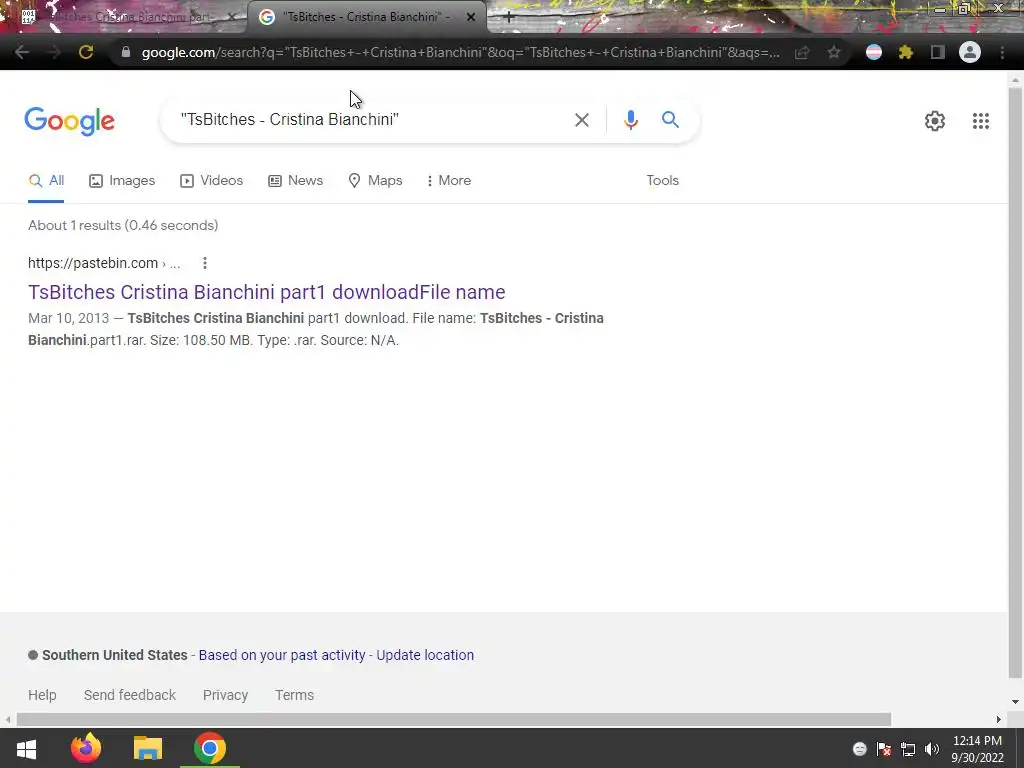The width and height of the screenshot is (1024, 768).
Task: Close the first pastebin tab
Action: [232, 18]
